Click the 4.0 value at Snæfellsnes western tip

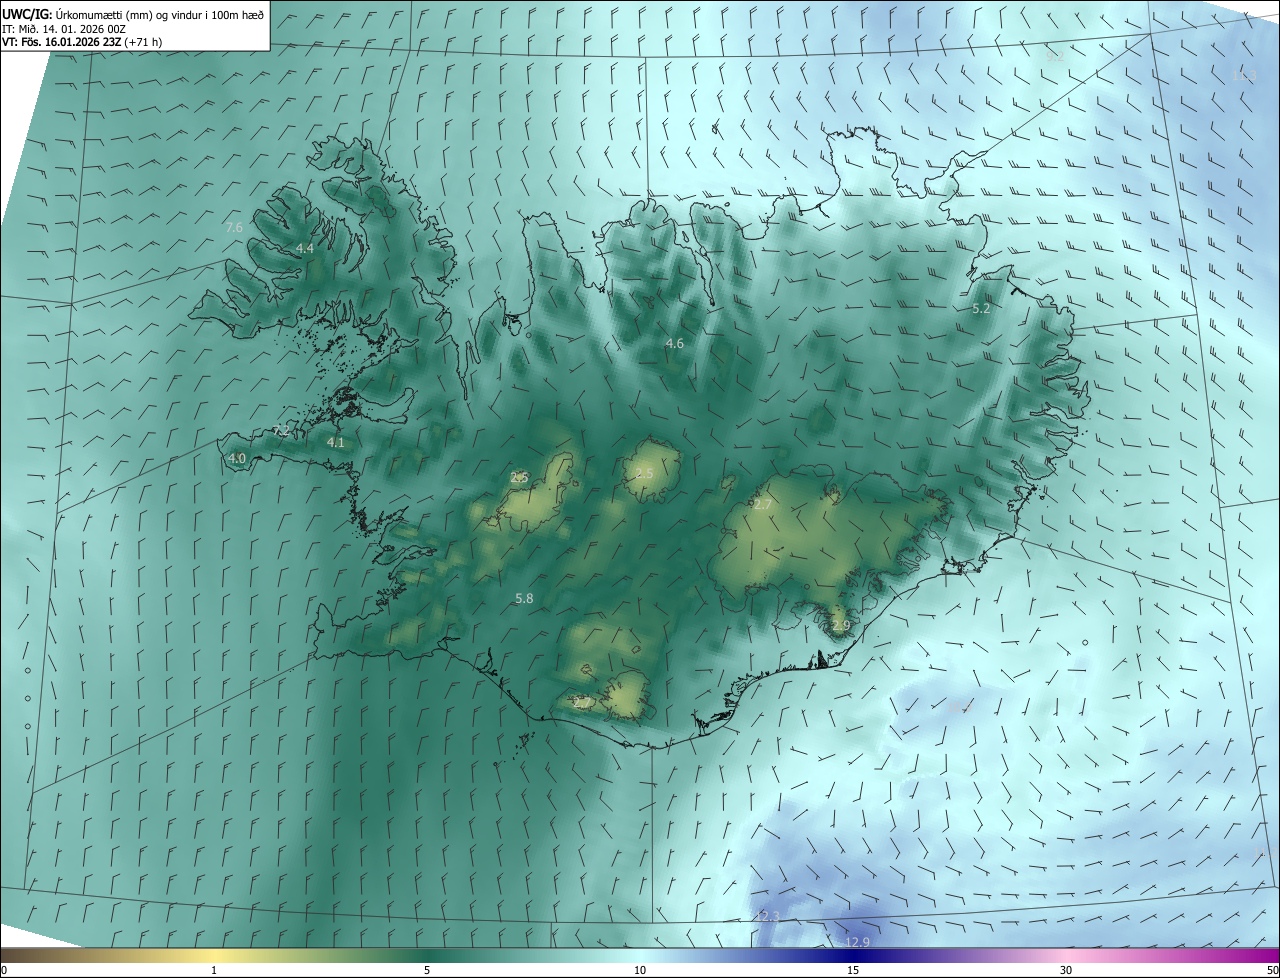pyautogui.click(x=237, y=458)
